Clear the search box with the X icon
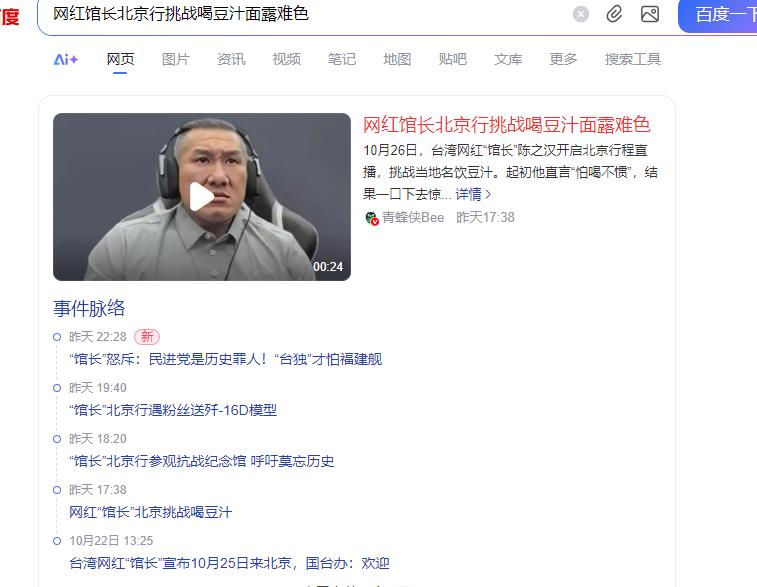757x587 pixels. [x=581, y=14]
